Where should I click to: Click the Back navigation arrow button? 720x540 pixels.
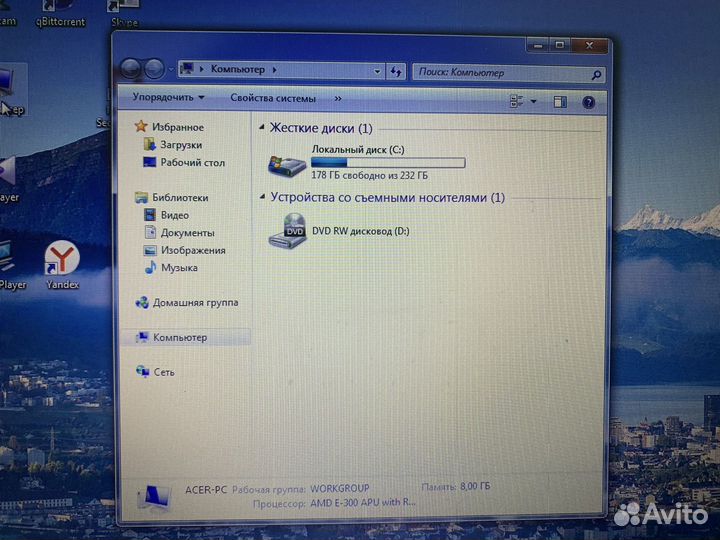tap(130, 69)
